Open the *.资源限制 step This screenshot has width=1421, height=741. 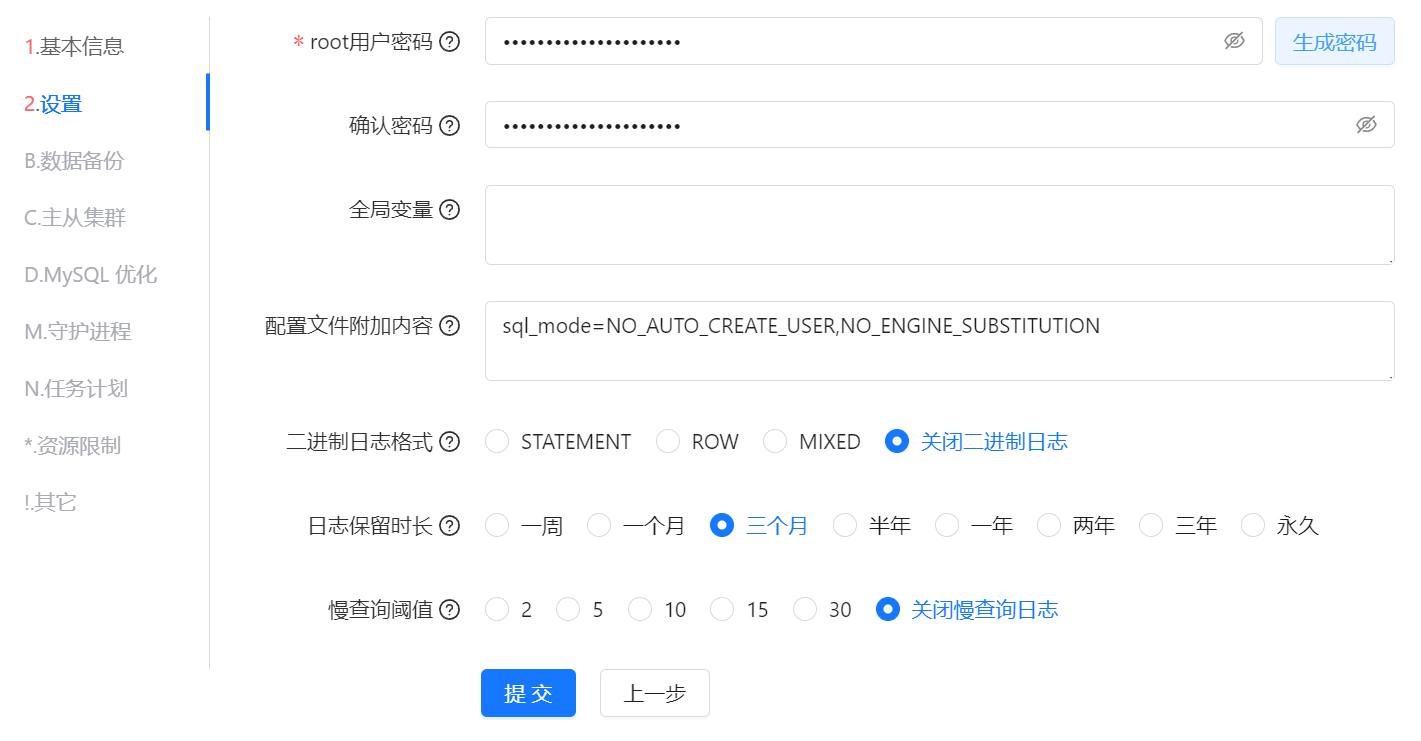coord(72,445)
